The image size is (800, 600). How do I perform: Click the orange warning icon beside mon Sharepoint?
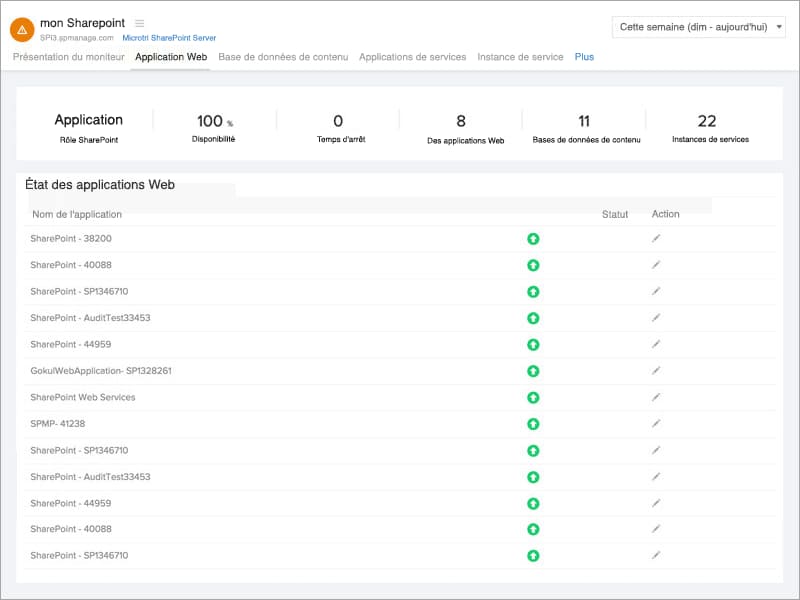pyautogui.click(x=22, y=29)
